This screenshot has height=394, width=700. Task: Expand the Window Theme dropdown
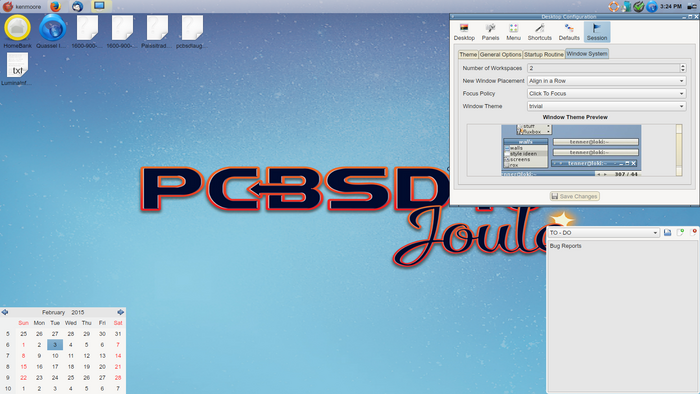coord(606,106)
